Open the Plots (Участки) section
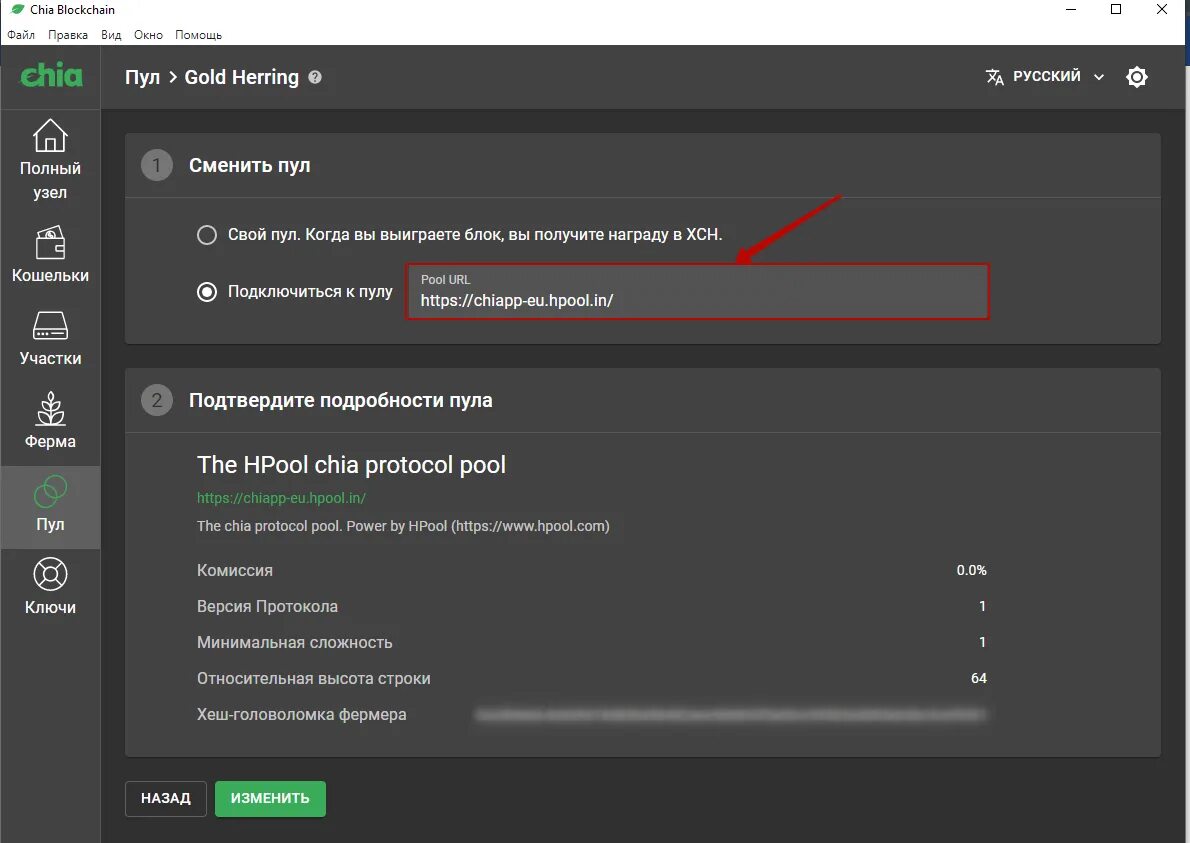 pos(50,338)
